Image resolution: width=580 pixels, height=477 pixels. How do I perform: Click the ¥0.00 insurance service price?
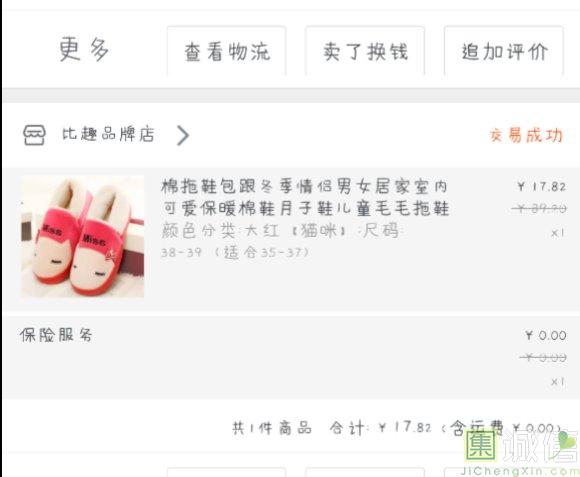546,335
